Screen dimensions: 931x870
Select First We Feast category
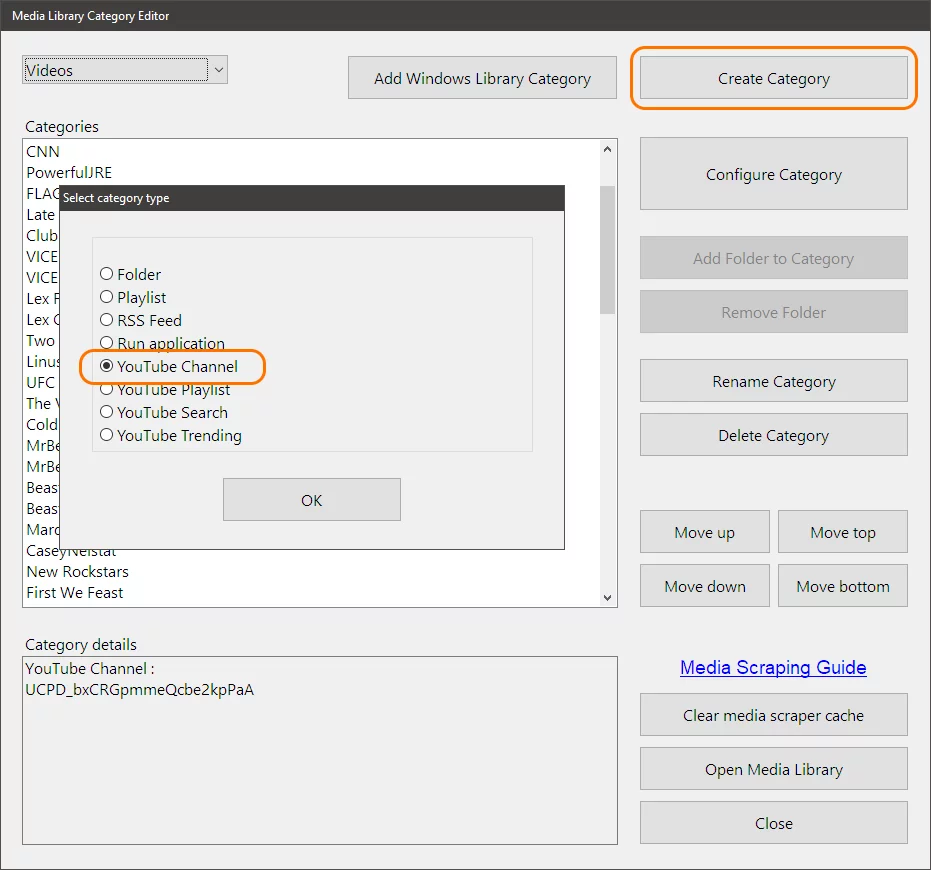[312, 593]
